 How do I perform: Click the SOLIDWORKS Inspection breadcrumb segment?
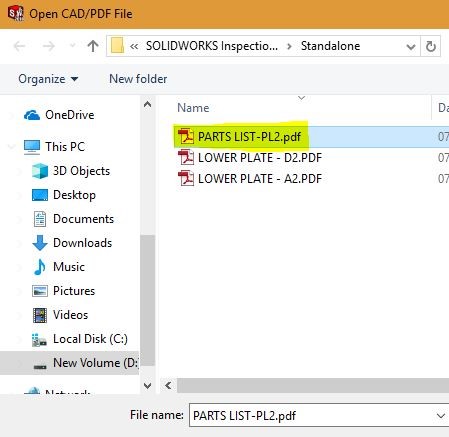pyautogui.click(x=212, y=46)
